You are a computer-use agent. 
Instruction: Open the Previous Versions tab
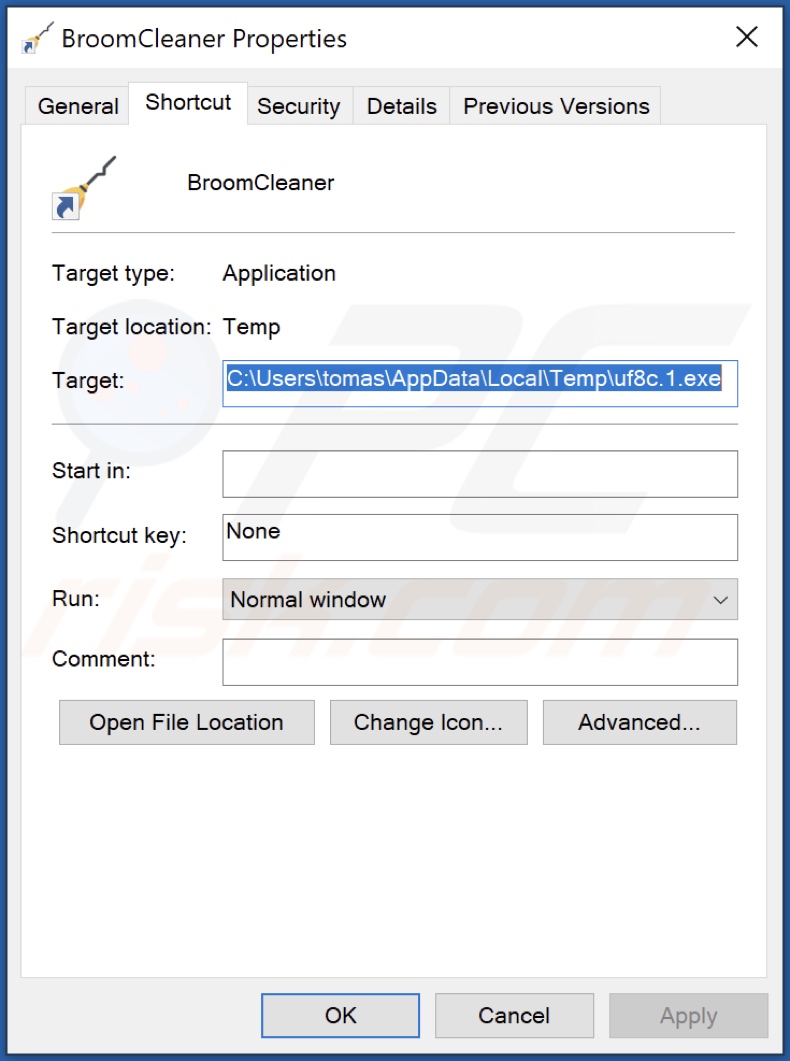click(x=556, y=106)
